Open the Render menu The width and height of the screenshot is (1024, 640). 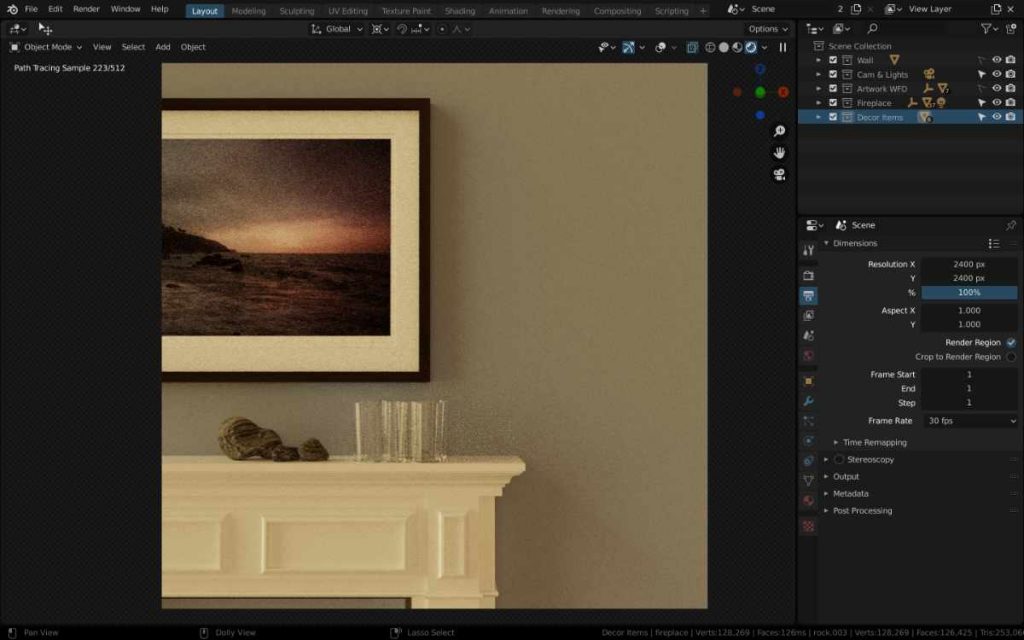pos(86,9)
